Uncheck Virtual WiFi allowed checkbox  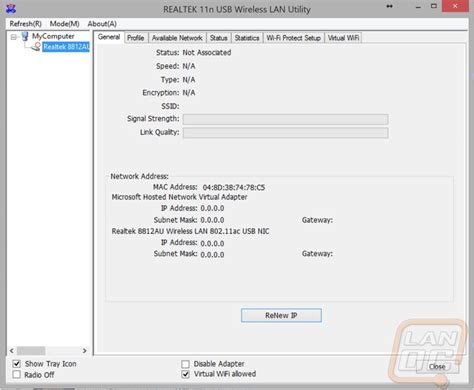coord(185,374)
